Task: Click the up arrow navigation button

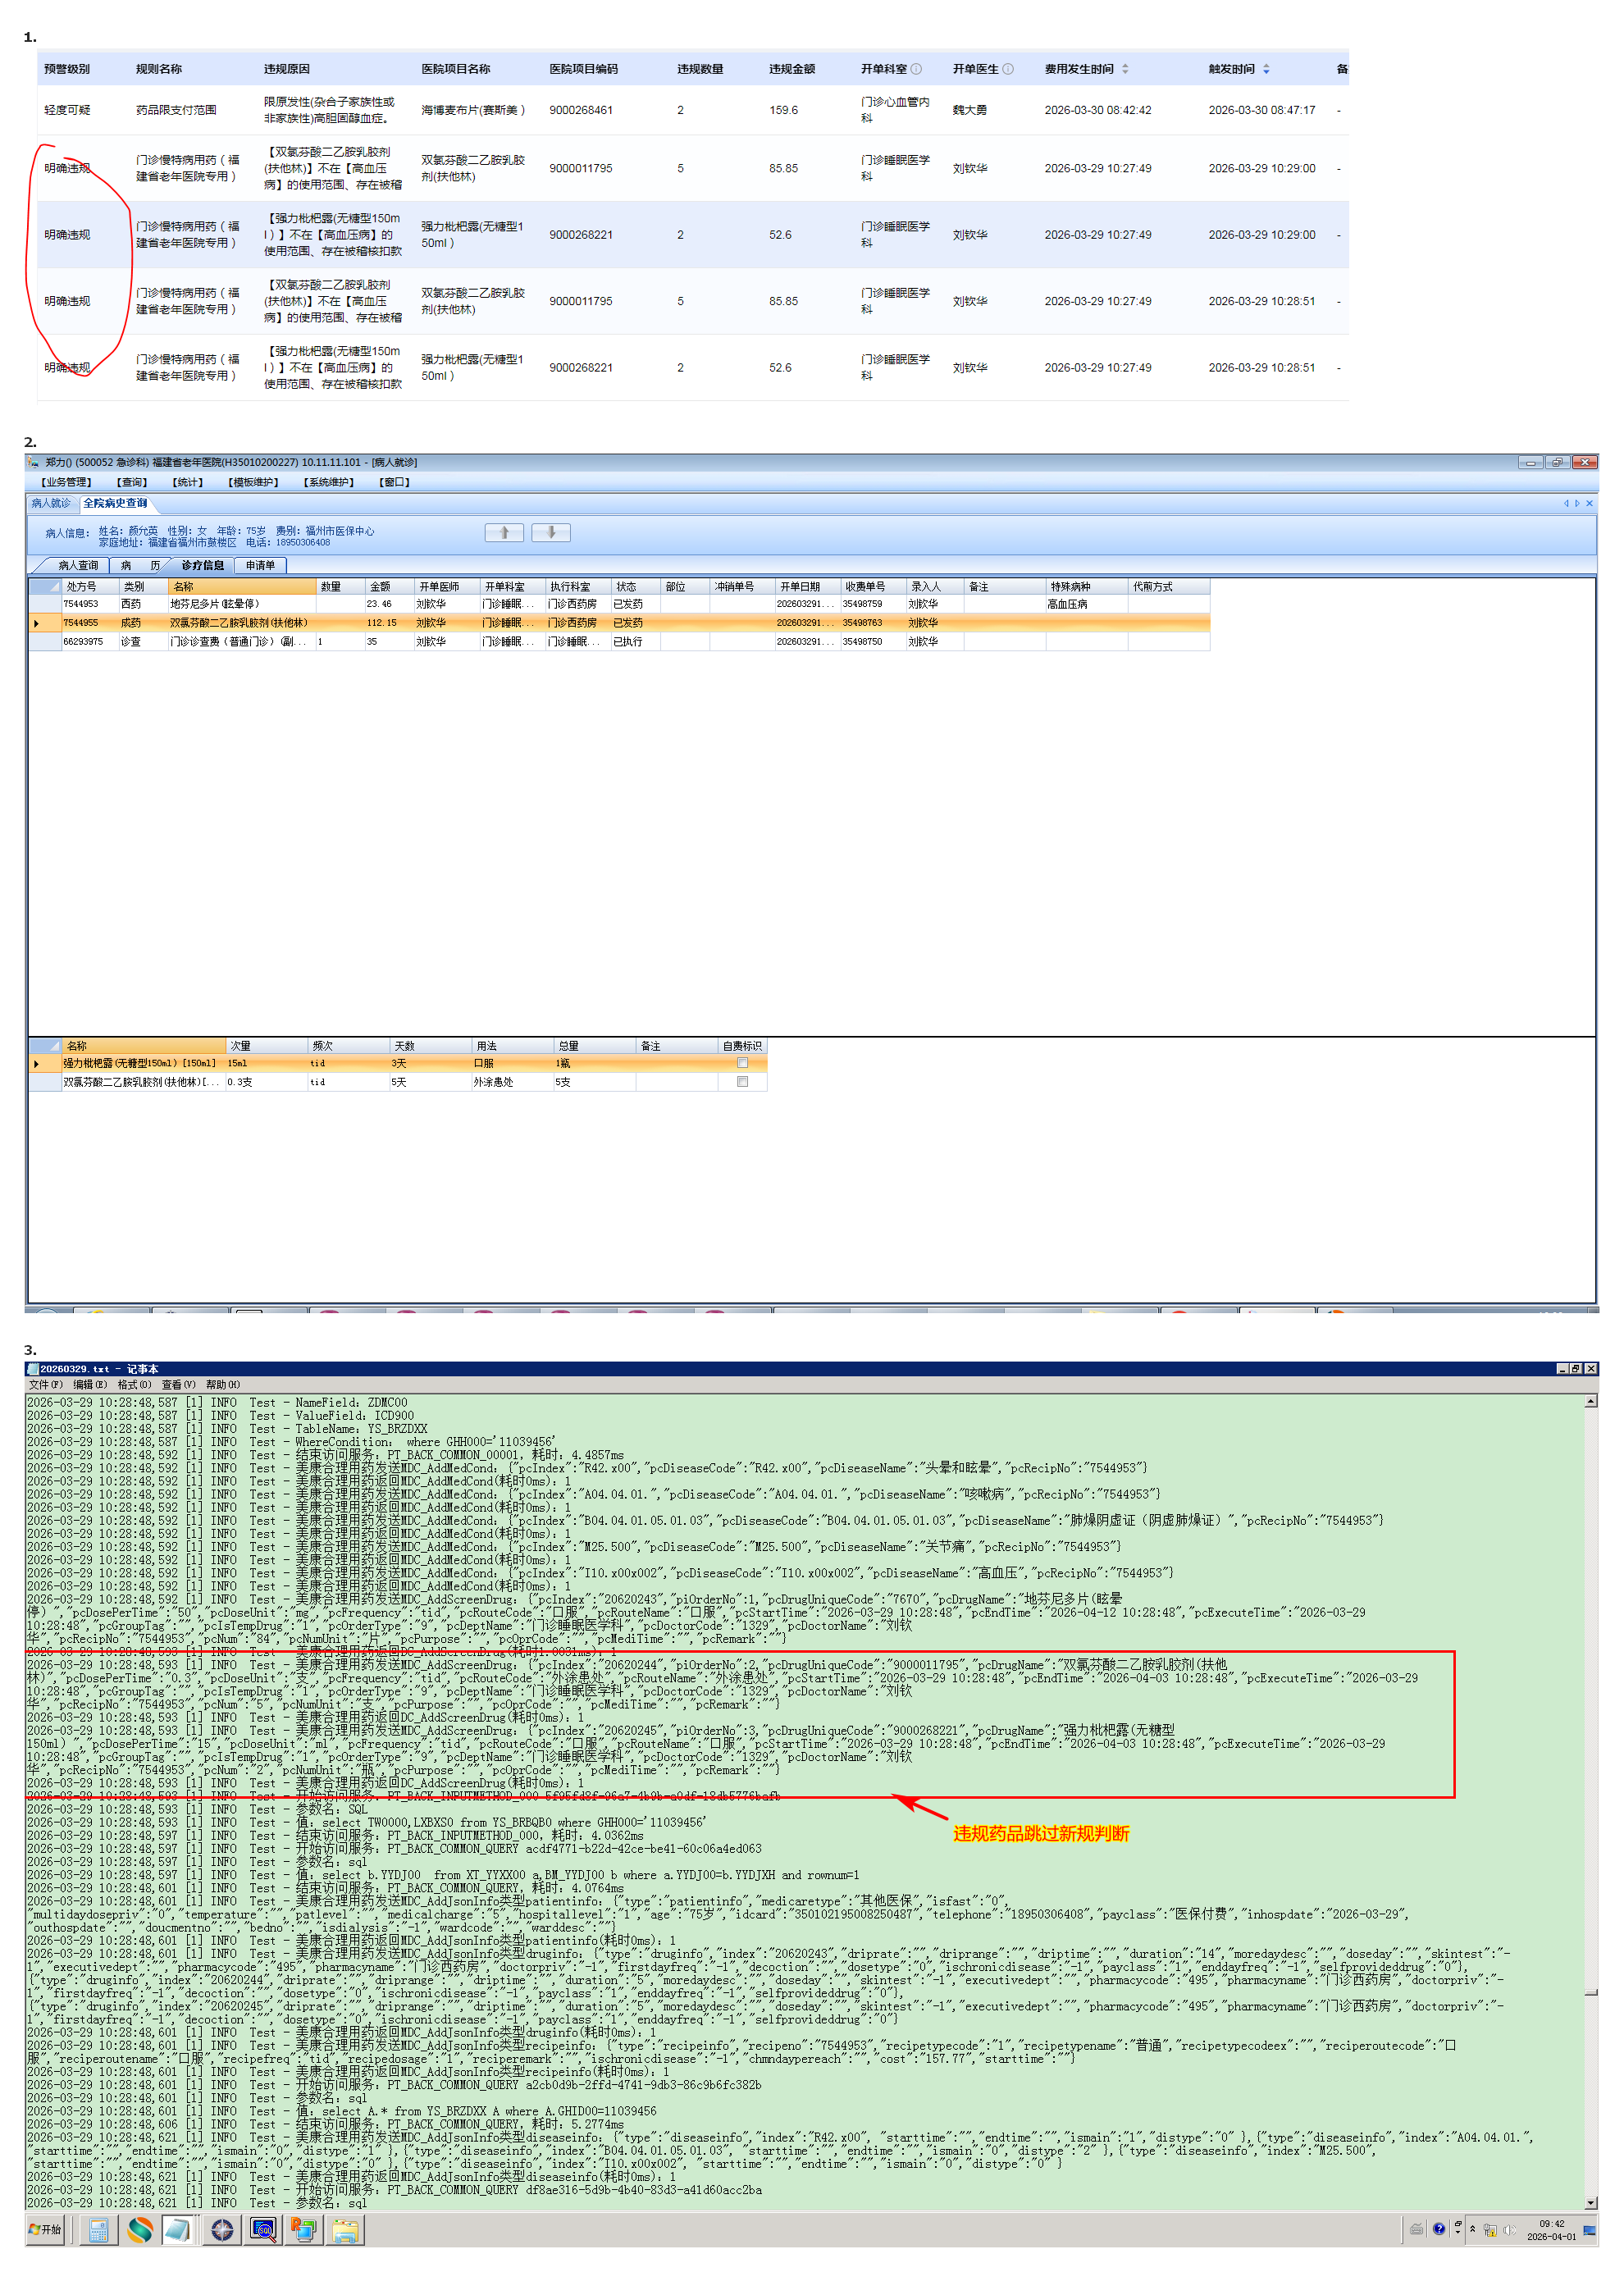Action: [504, 532]
